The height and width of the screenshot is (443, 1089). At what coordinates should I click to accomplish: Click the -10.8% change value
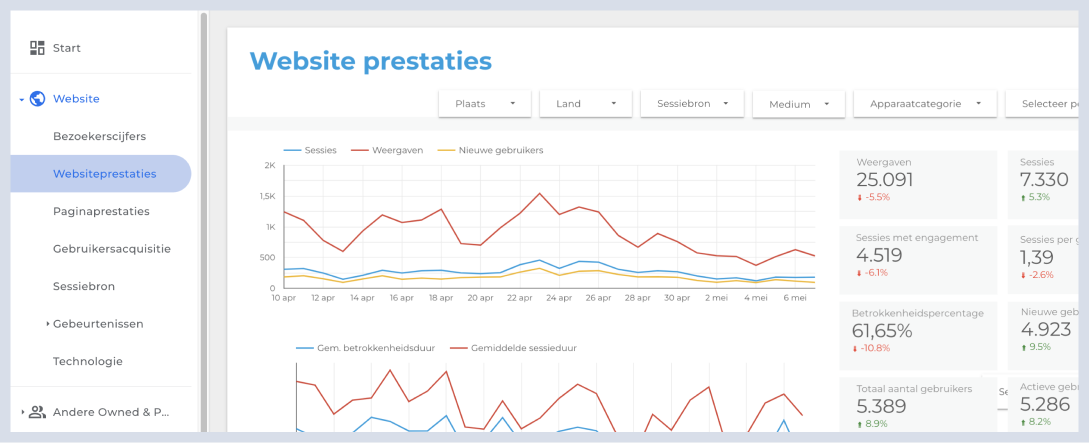[x=873, y=348]
